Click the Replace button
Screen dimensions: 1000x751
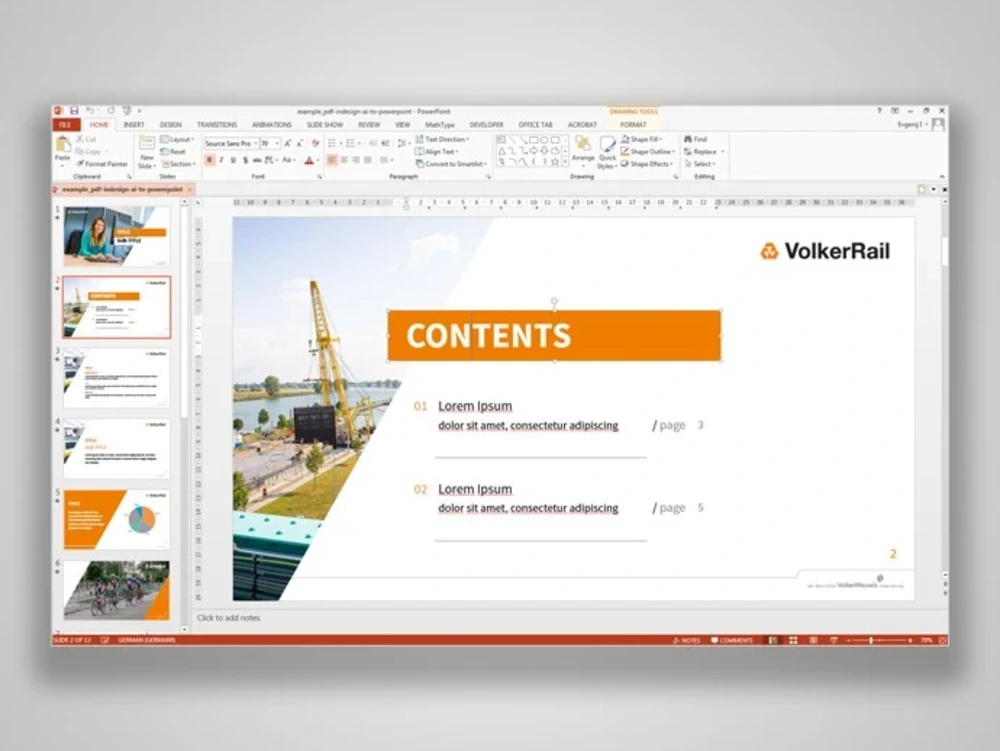tap(700, 152)
